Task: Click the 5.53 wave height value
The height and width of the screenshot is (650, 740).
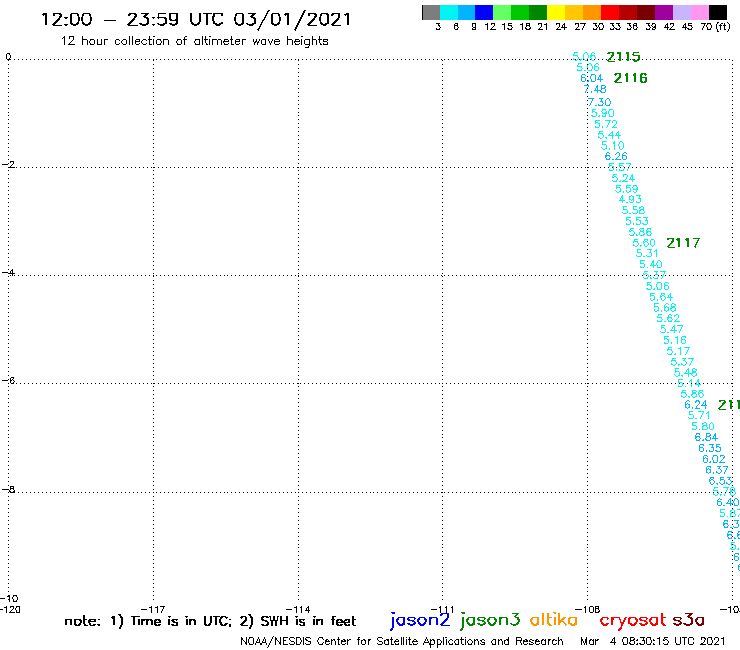Action: pyautogui.click(x=637, y=221)
